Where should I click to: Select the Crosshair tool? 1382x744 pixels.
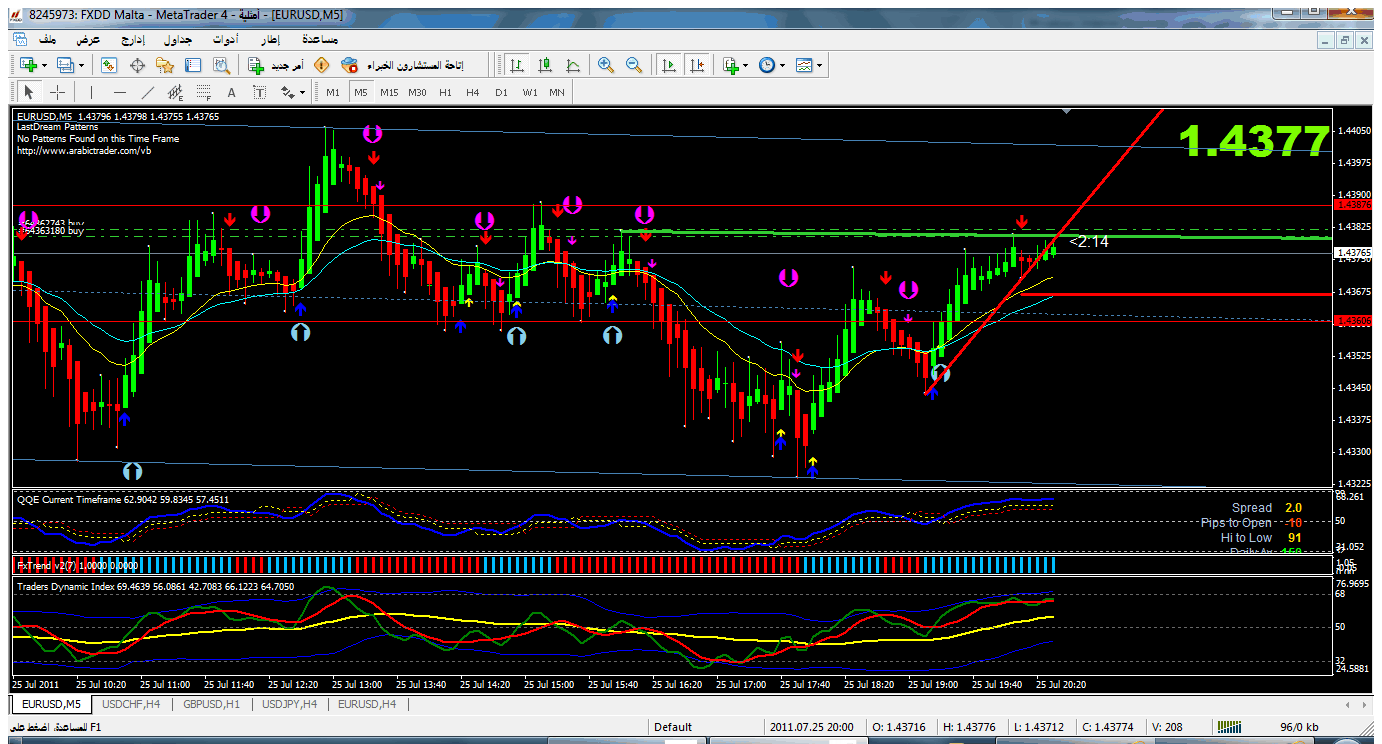coord(58,92)
